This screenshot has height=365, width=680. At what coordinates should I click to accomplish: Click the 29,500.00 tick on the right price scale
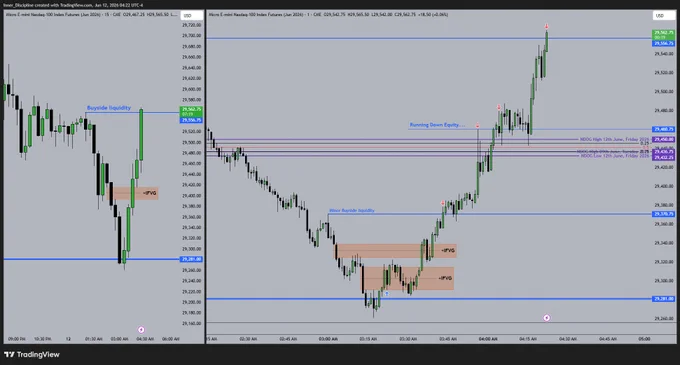point(664,91)
